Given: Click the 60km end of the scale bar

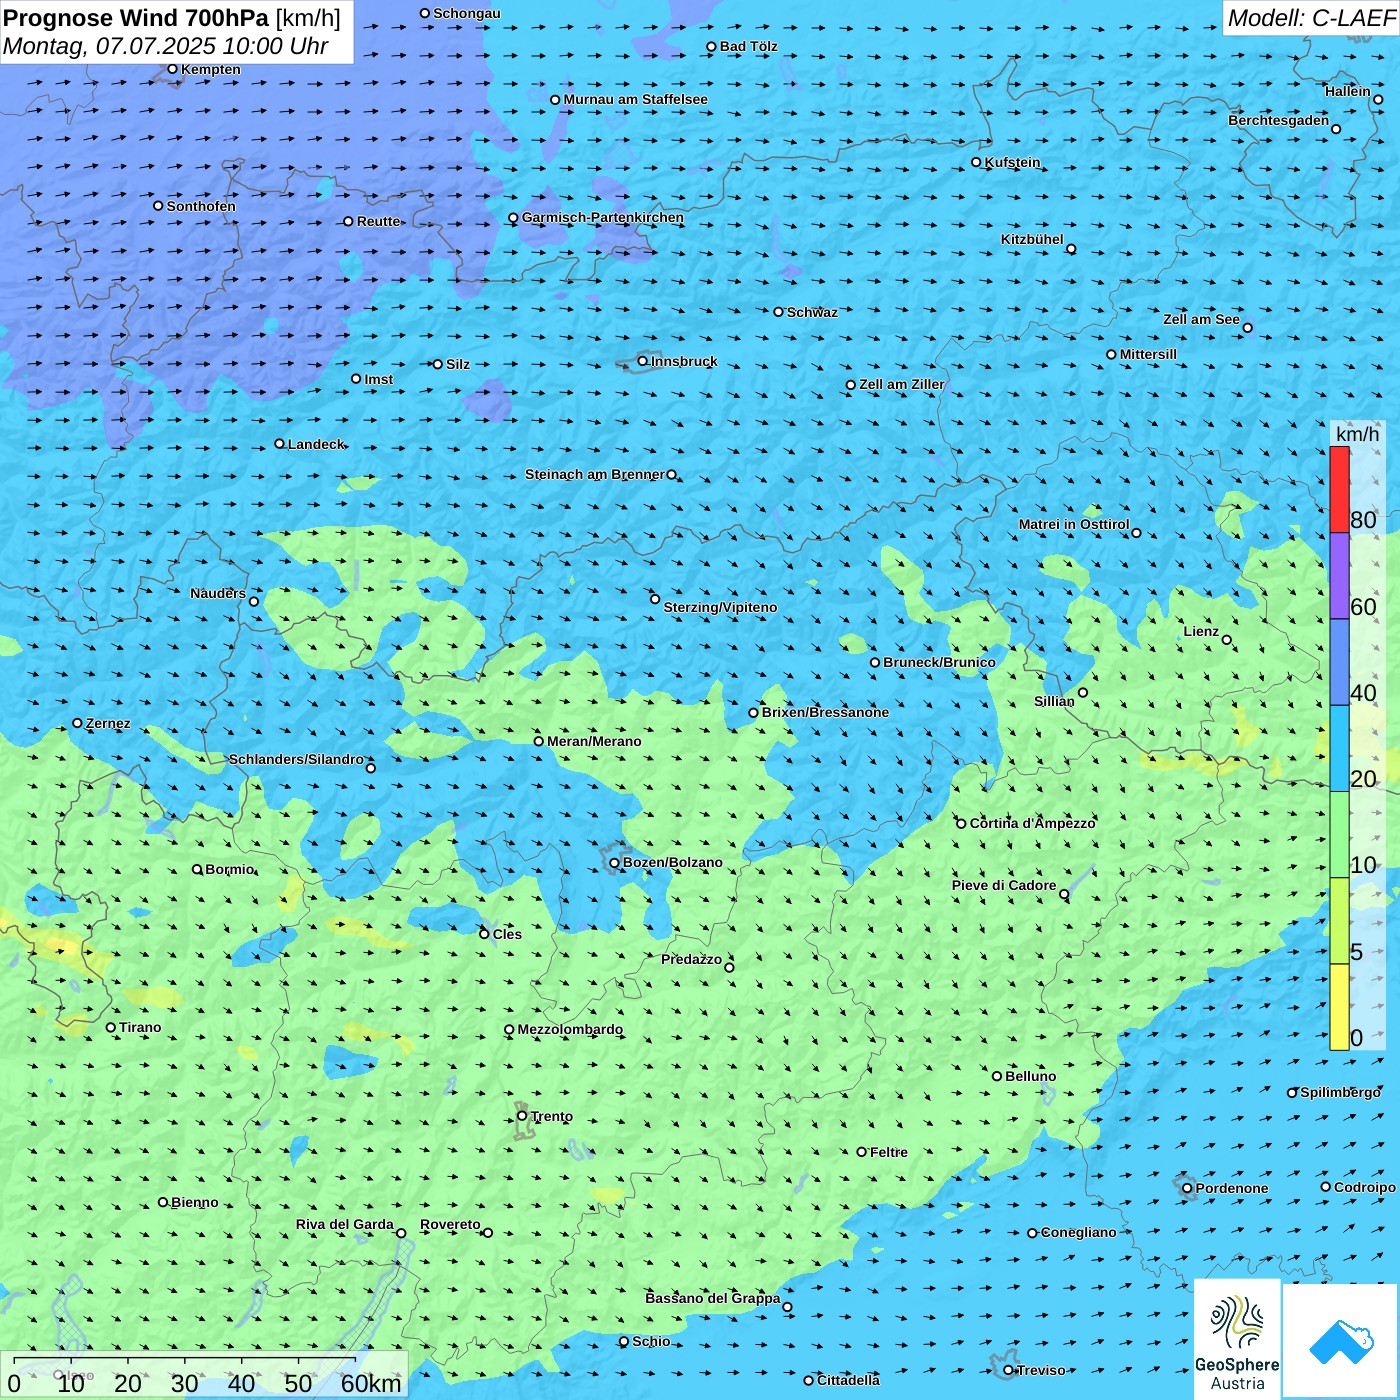Looking at the screenshot, I should click(370, 1383).
